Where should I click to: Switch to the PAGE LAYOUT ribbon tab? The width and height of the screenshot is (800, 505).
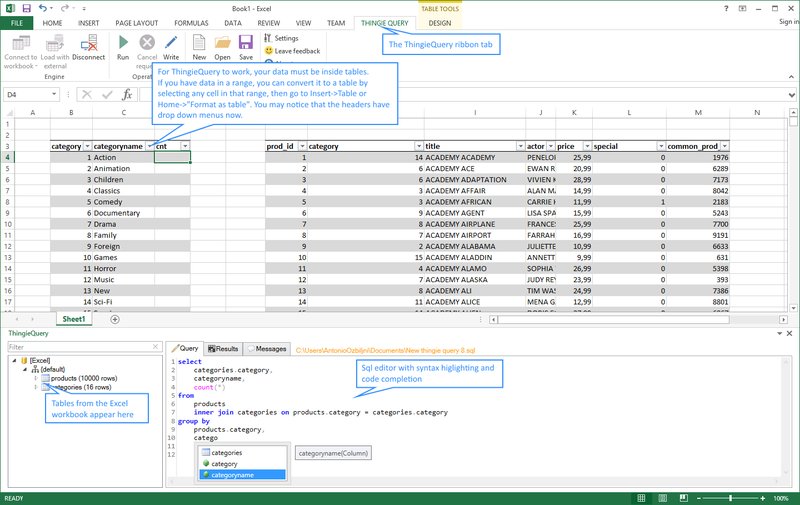click(x=137, y=23)
